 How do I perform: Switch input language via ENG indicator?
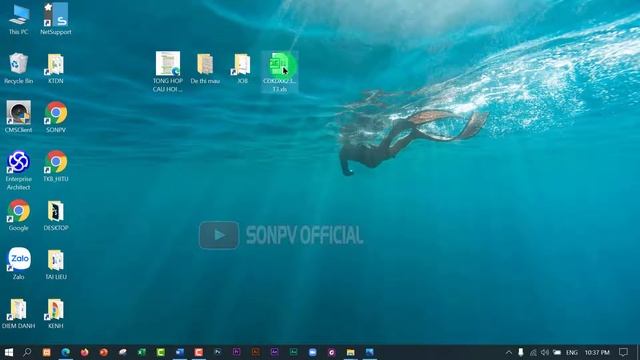point(572,352)
